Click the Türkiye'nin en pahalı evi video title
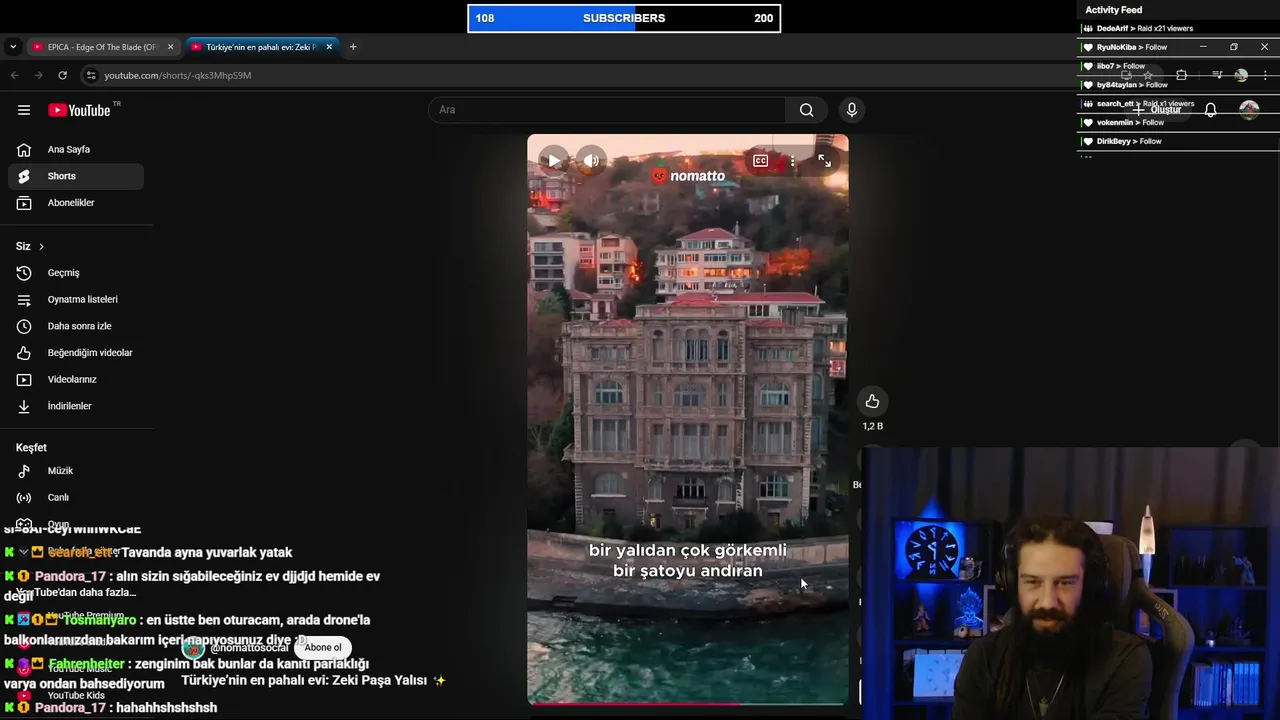 pyautogui.click(x=313, y=680)
